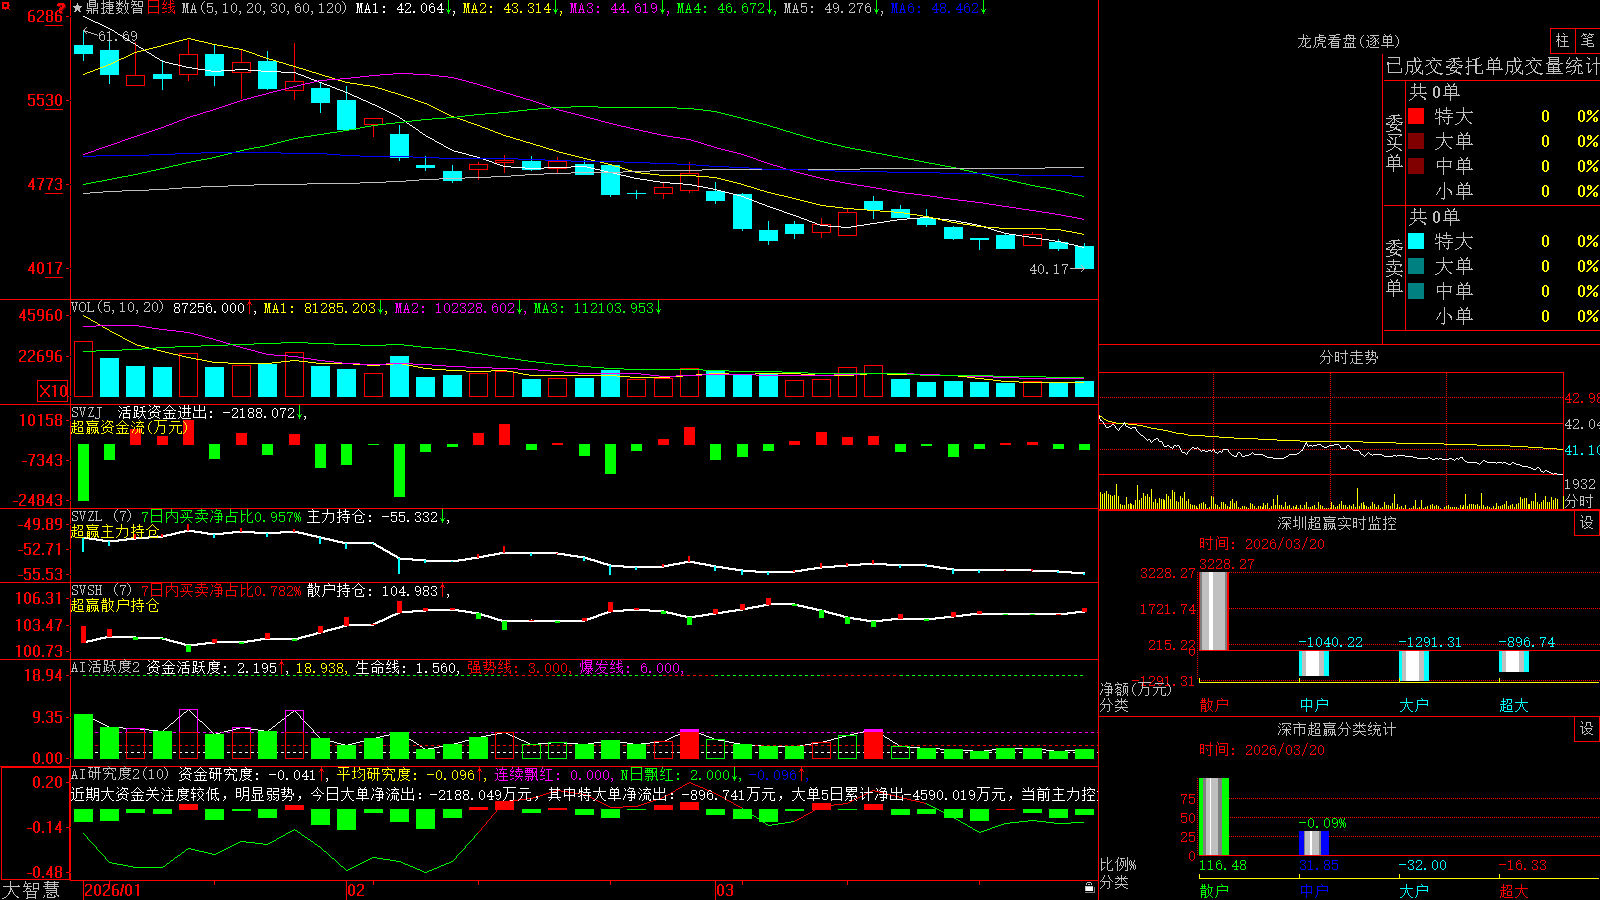Click the AI活跃度2 indicator label
Viewport: 1600px width, 900px height.
(105, 667)
